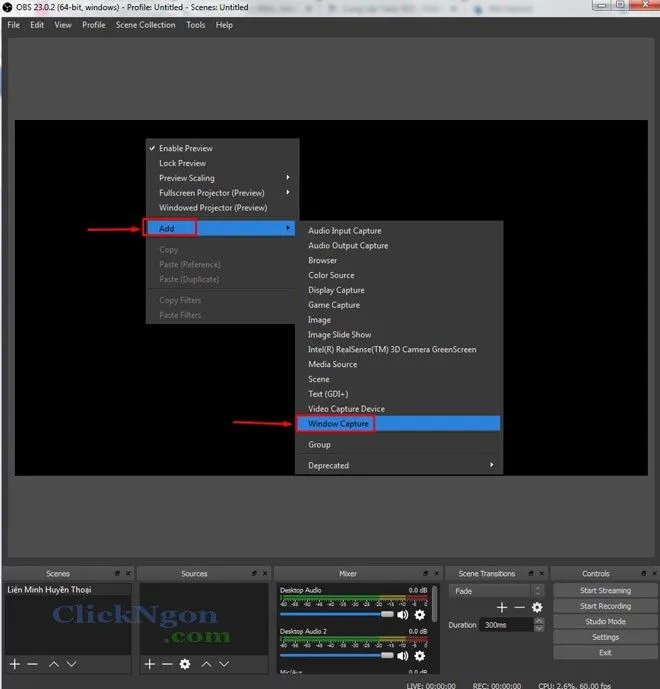The image size is (660, 689).
Task: Move scene down with arrow icon
Action: [x=72, y=664]
